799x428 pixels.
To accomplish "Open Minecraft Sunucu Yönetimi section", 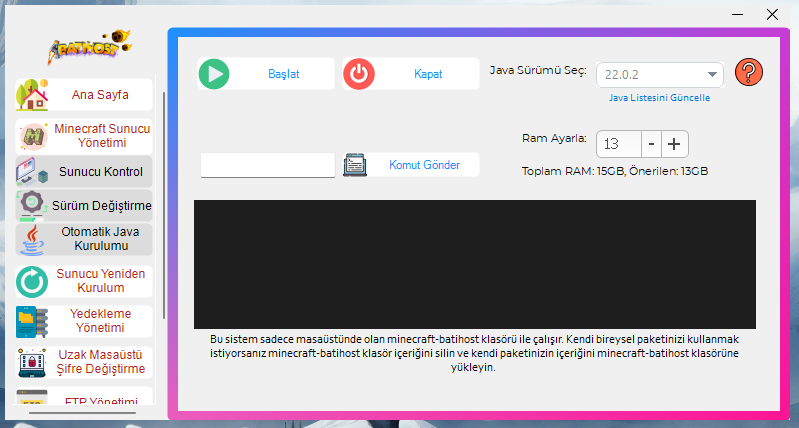I will (x=84, y=136).
